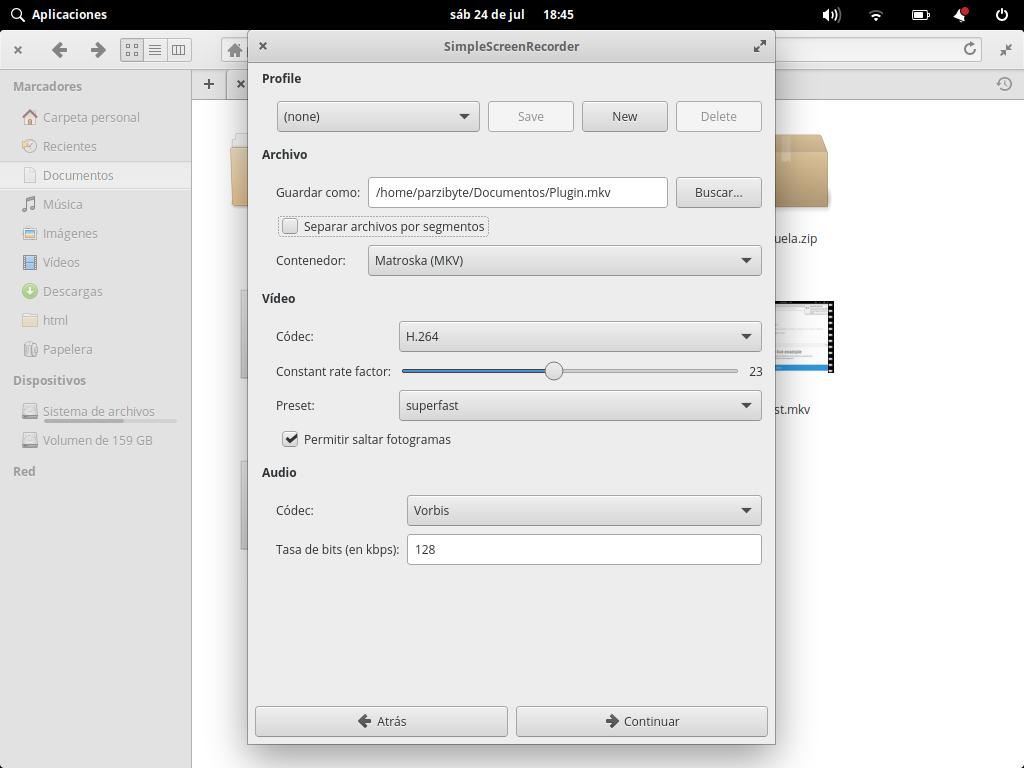This screenshot has width=1024, height=768.
Task: Open Volumen de 159 GB device
Action: pyautogui.click(x=96, y=440)
